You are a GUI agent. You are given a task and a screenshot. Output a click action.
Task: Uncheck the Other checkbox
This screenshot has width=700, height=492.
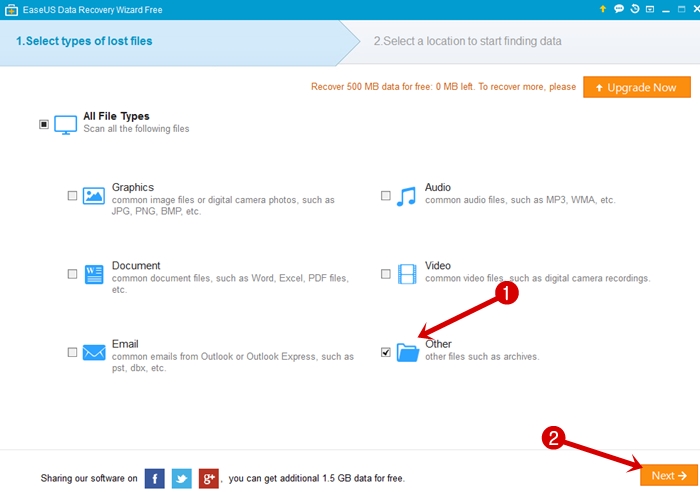386,352
